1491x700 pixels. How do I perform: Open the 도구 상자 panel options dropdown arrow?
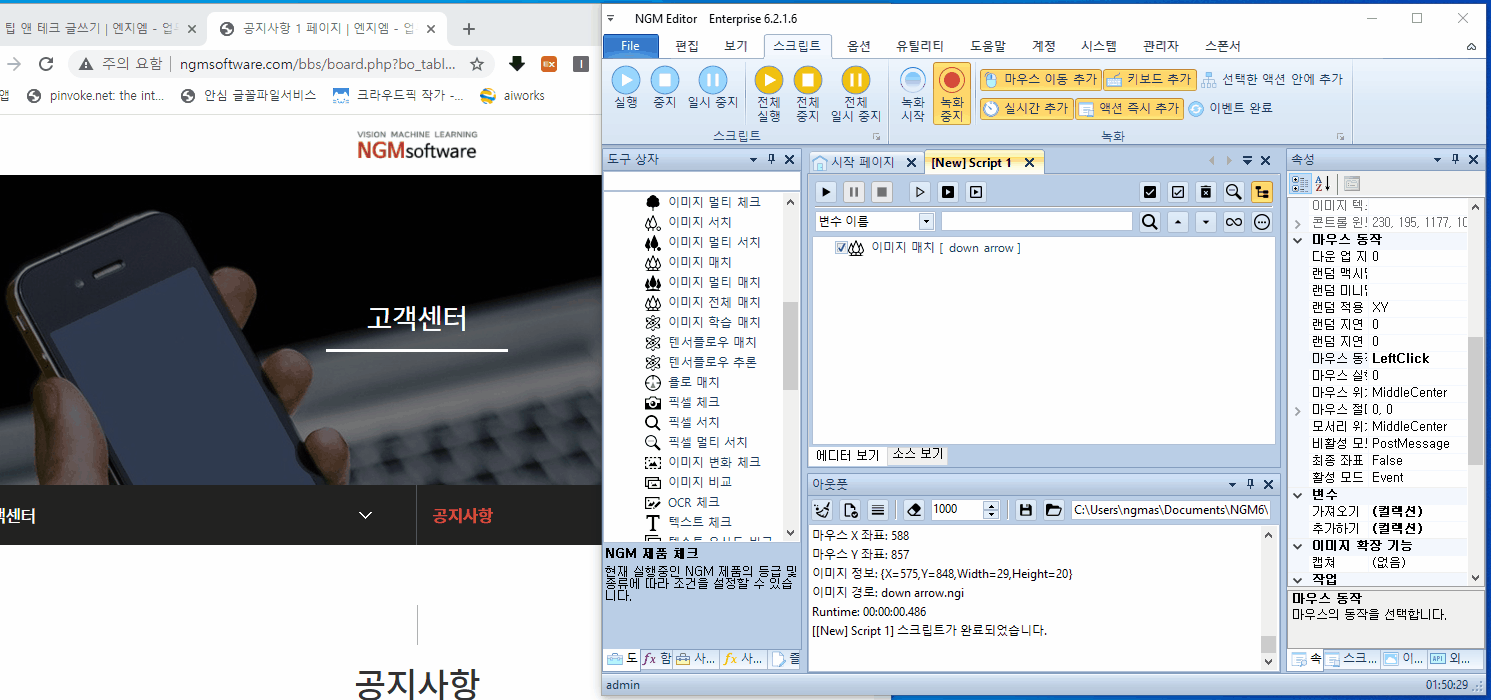pos(753,160)
